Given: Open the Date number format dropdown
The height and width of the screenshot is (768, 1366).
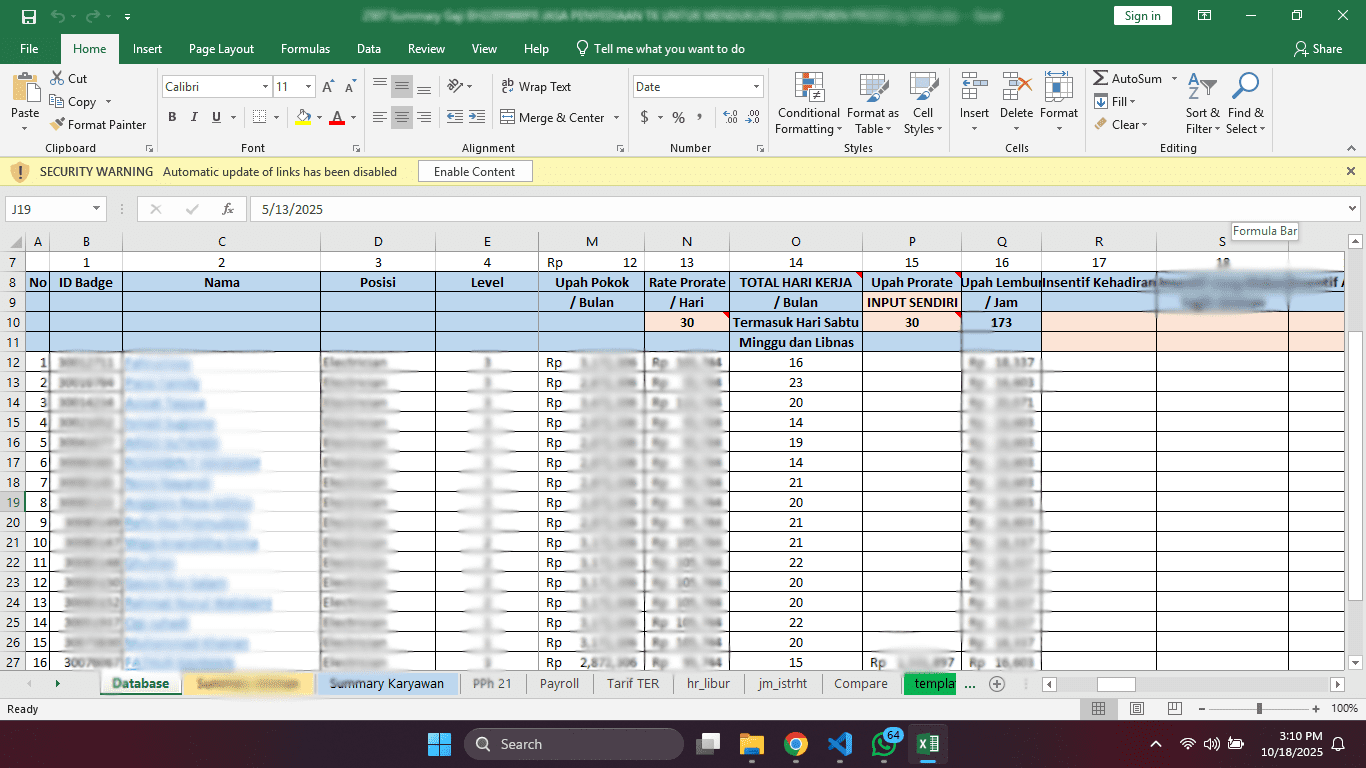Looking at the screenshot, I should [x=756, y=87].
